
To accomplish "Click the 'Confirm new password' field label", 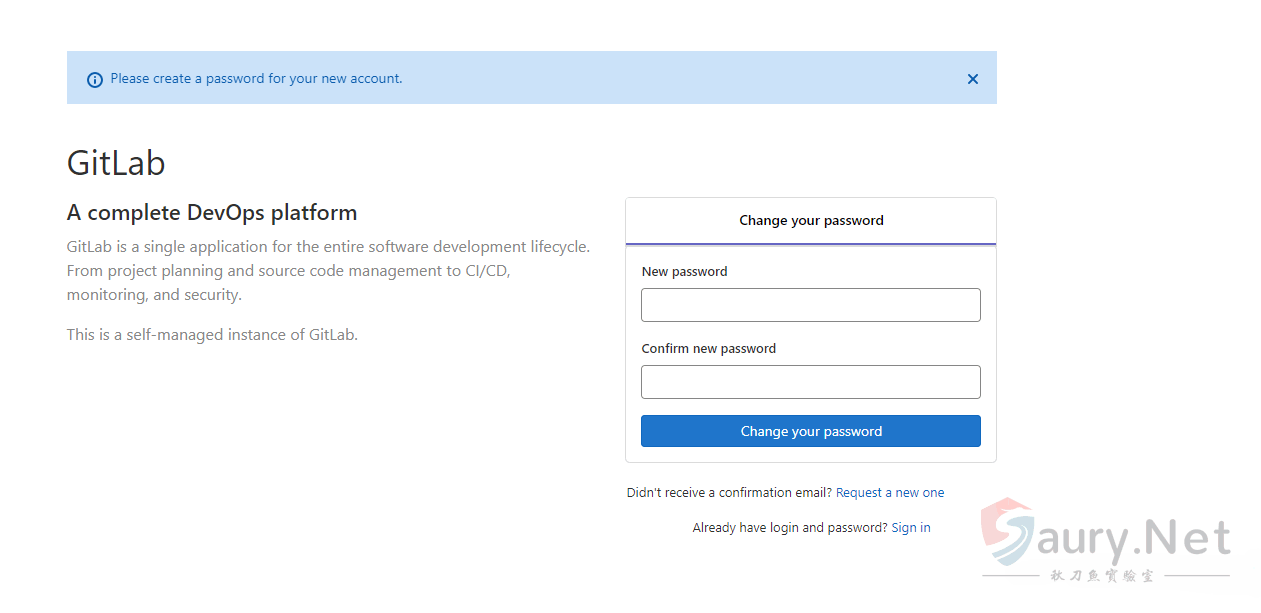I will click(x=708, y=349).
